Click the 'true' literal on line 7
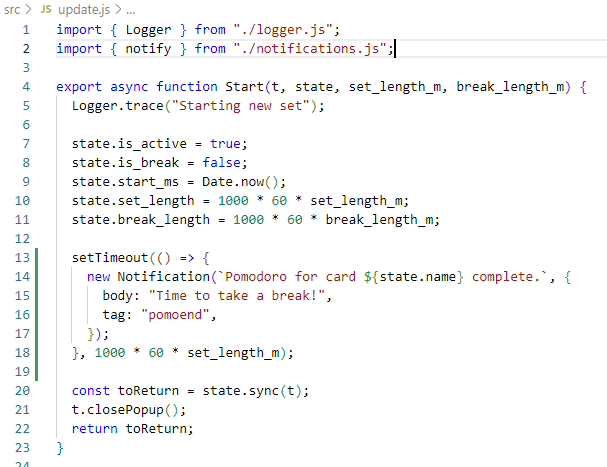 (x=225, y=144)
